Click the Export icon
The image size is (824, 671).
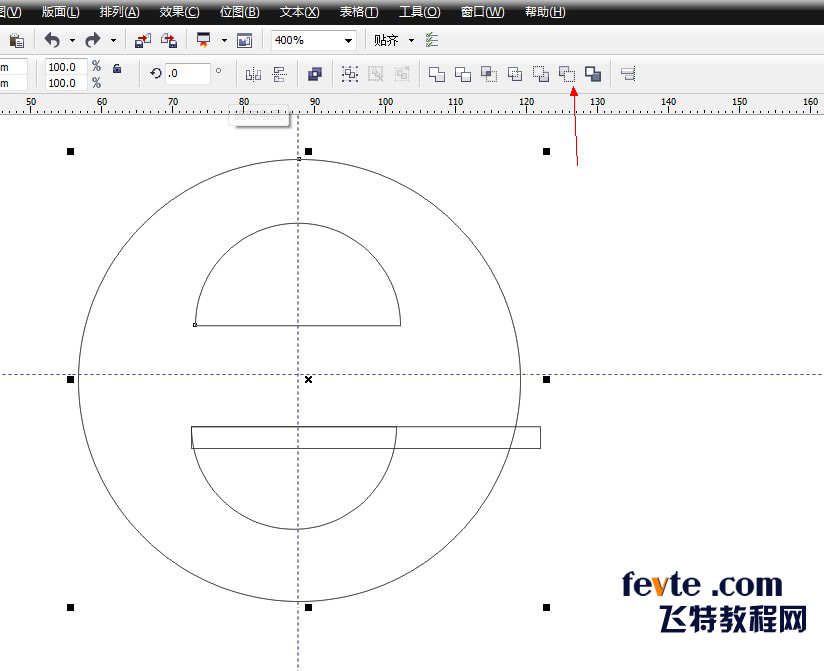click(x=169, y=41)
